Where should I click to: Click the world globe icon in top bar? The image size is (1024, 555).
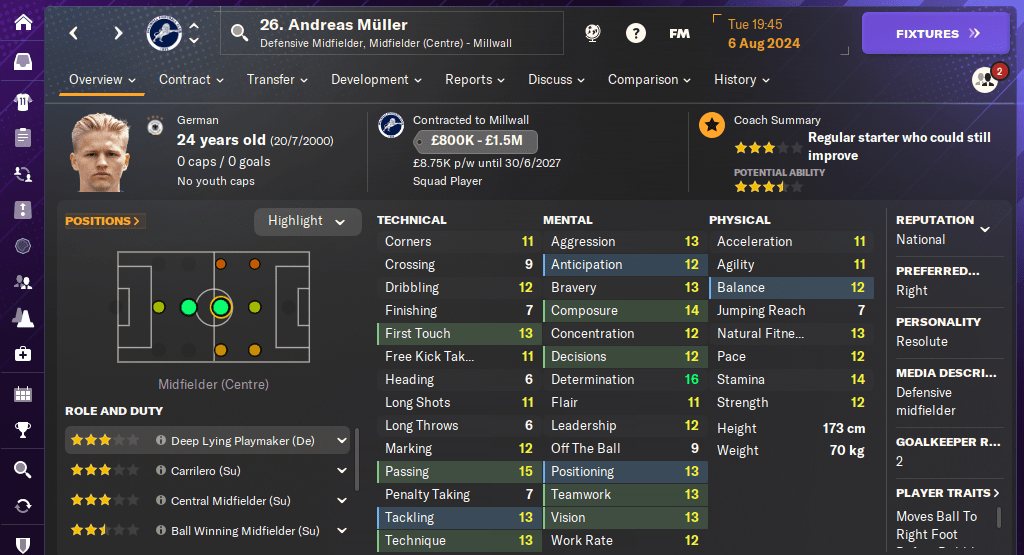(x=592, y=33)
